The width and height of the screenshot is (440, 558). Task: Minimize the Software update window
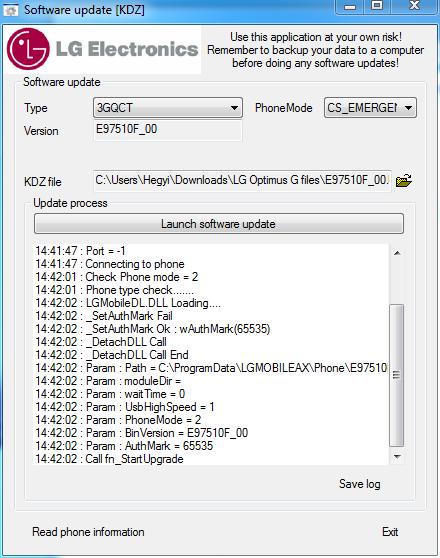[350, 6]
